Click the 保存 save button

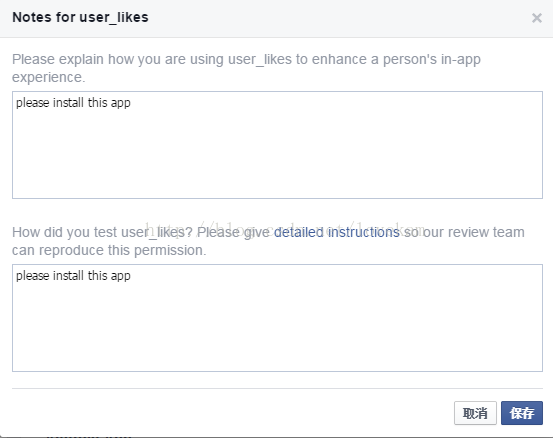[522, 413]
